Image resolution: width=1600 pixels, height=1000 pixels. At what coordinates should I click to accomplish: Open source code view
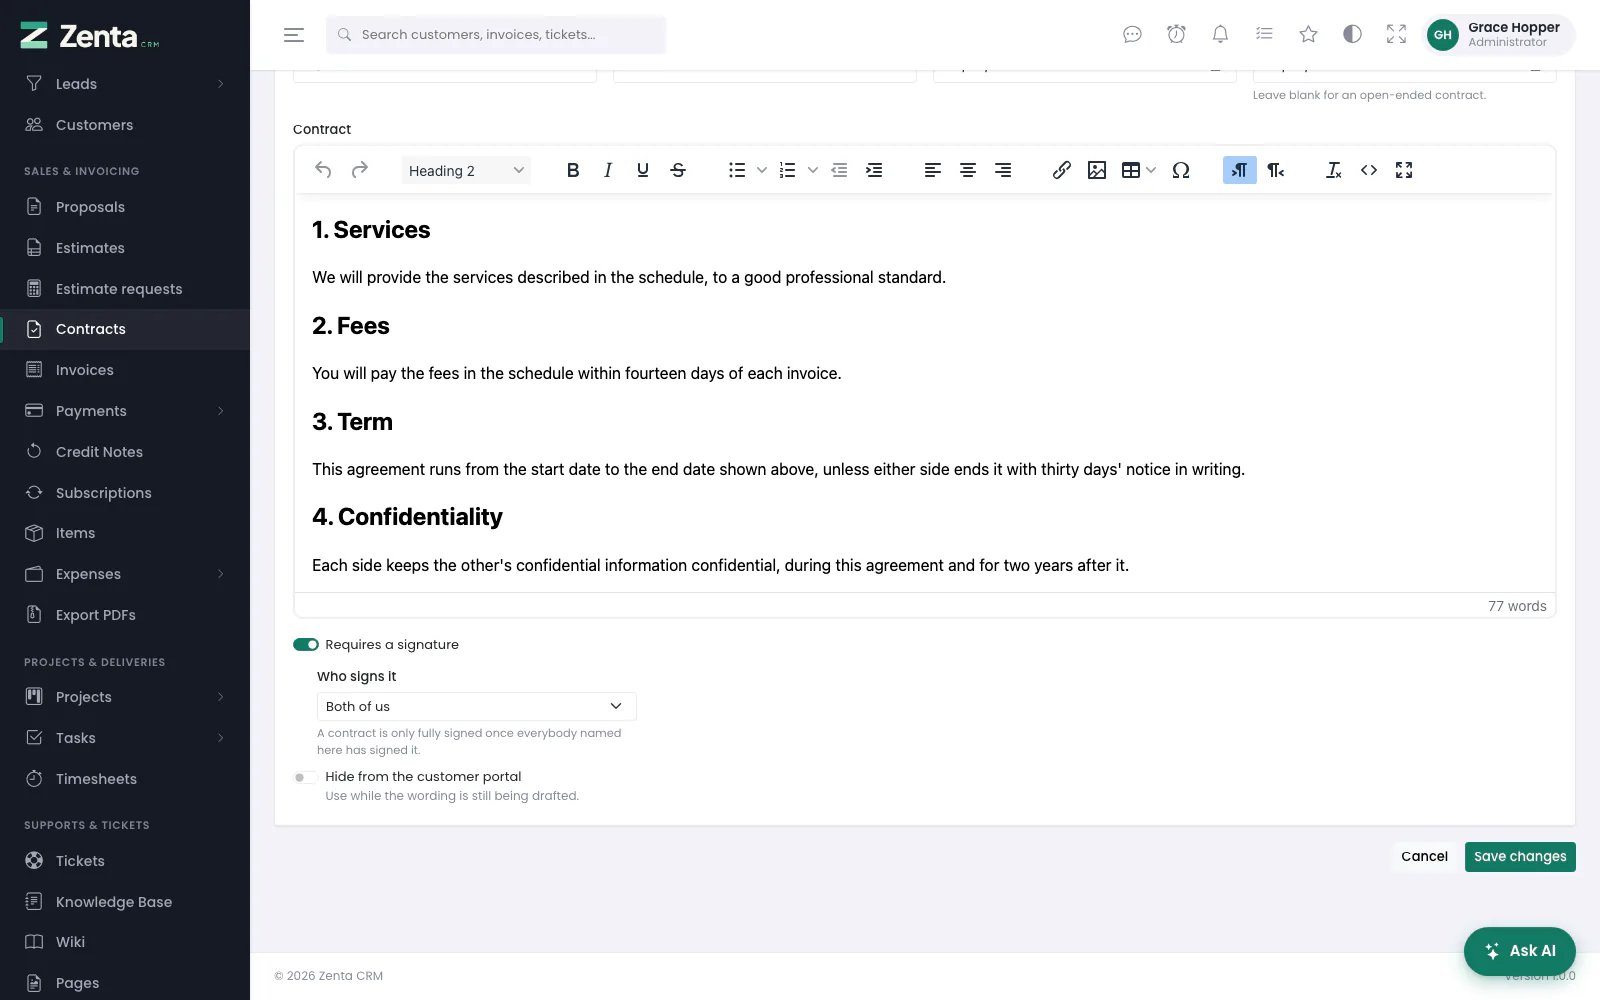1369,170
